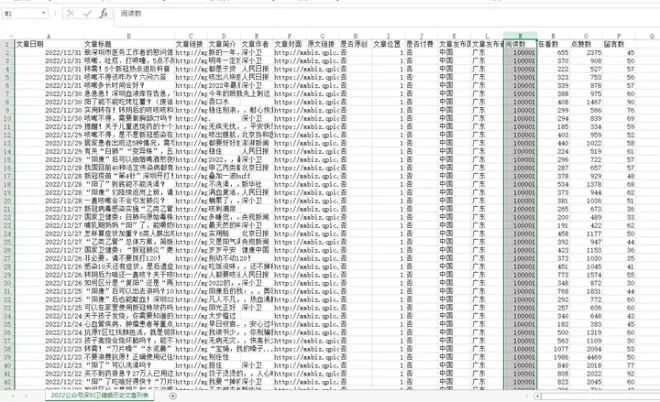Screen dimensions: 660x402
Task: Click the Cancel X icon in formula bar
Action: [x=69, y=15]
